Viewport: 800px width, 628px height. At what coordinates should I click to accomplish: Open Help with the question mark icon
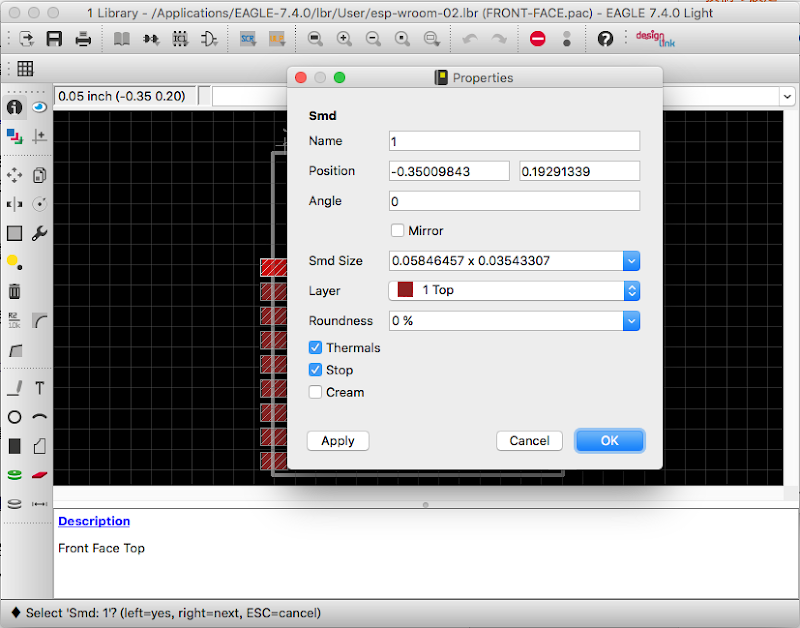point(605,39)
